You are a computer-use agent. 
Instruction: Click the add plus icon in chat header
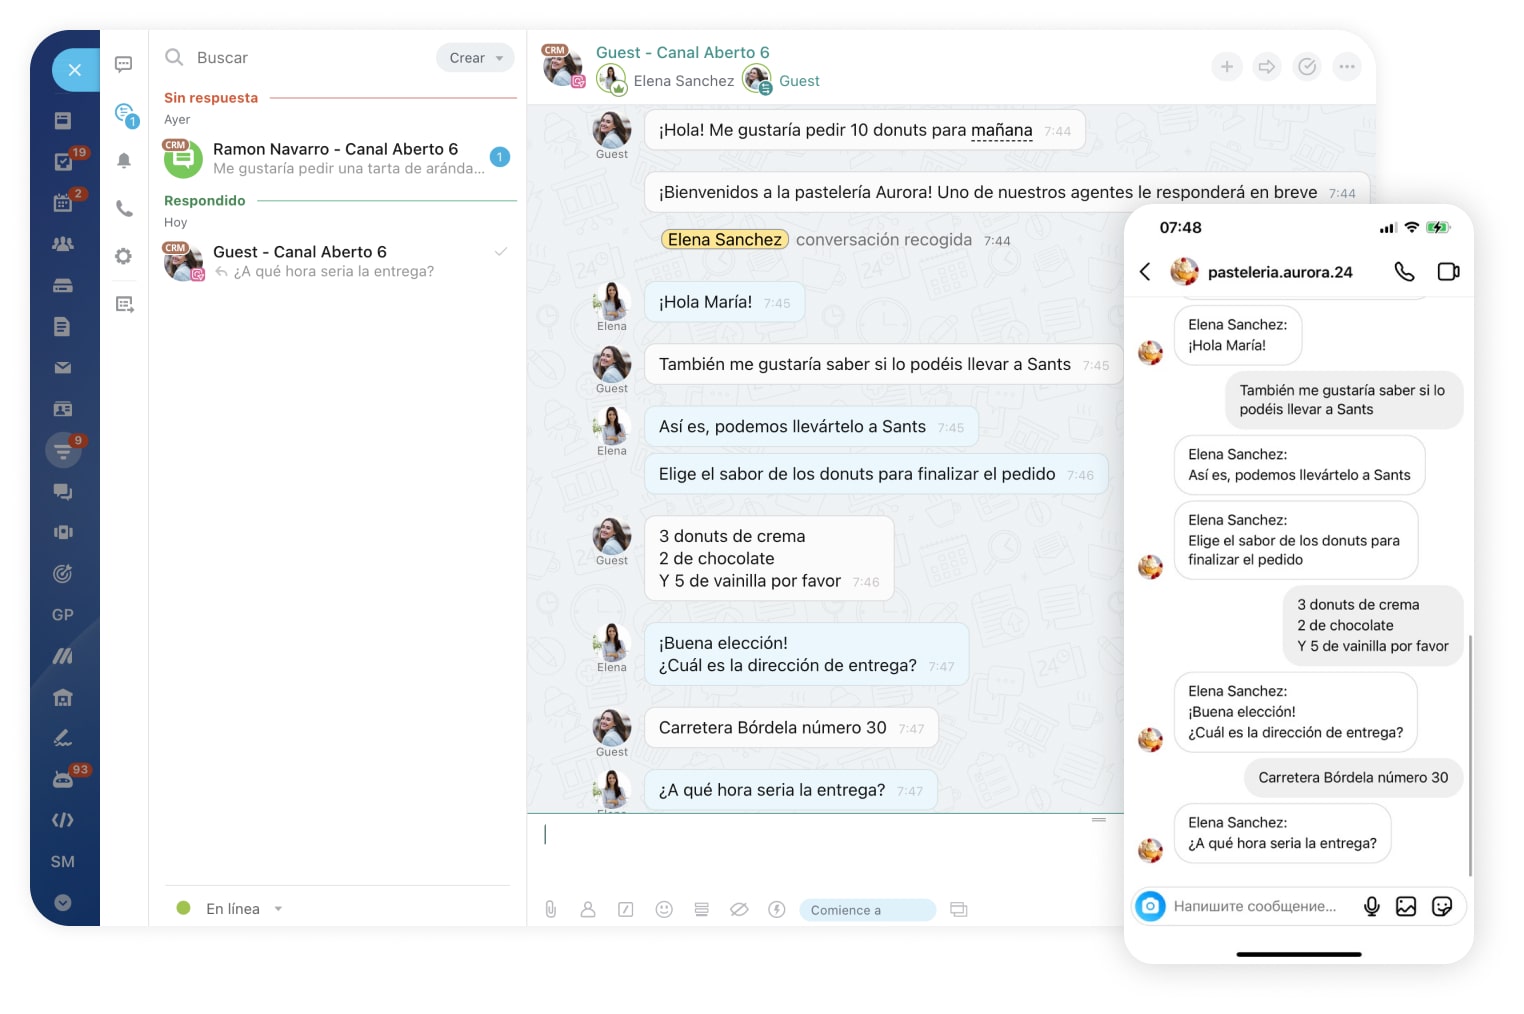pyautogui.click(x=1227, y=67)
